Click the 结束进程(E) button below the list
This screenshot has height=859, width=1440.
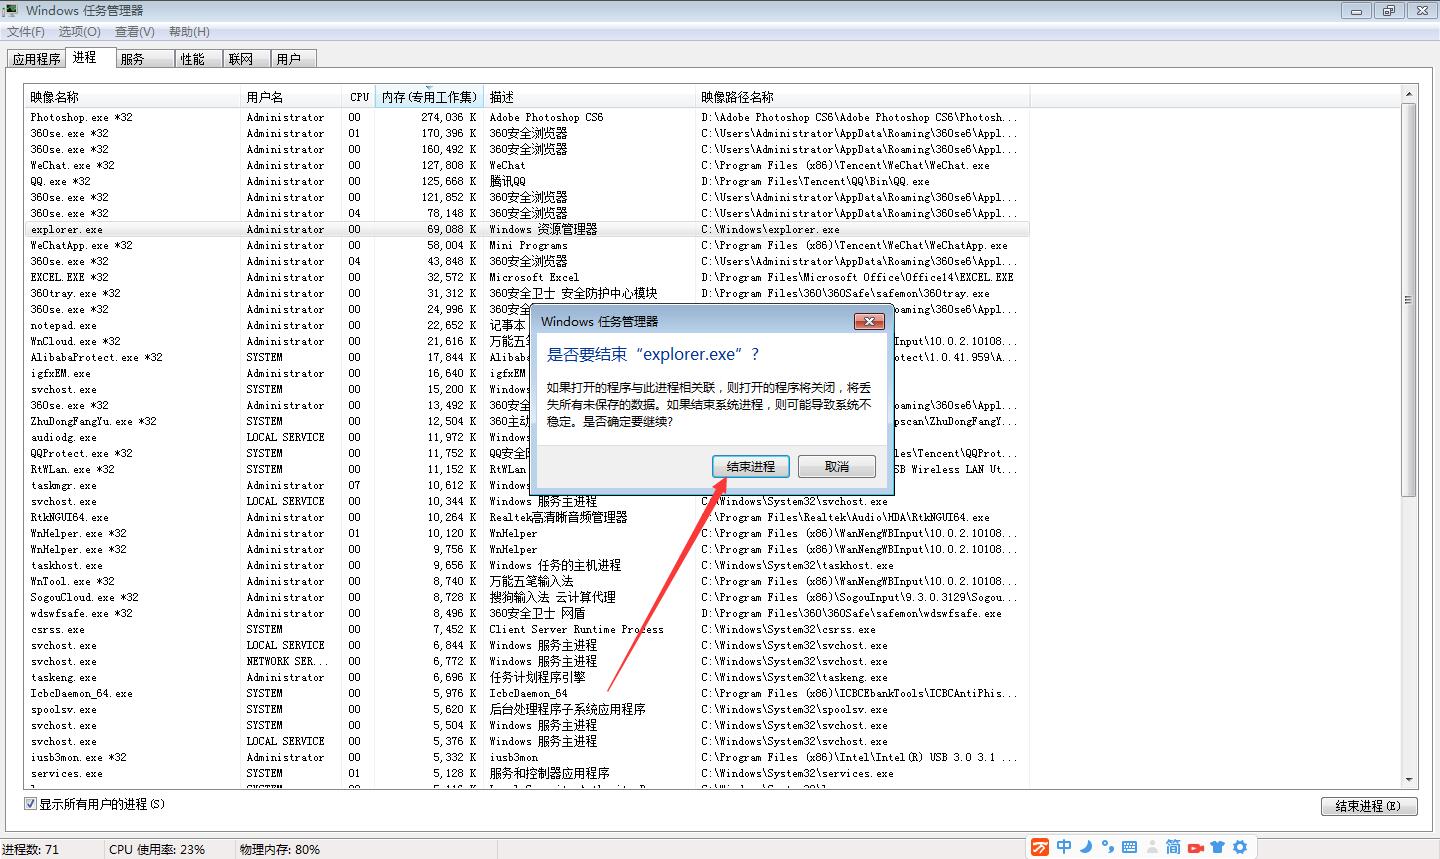[1369, 806]
